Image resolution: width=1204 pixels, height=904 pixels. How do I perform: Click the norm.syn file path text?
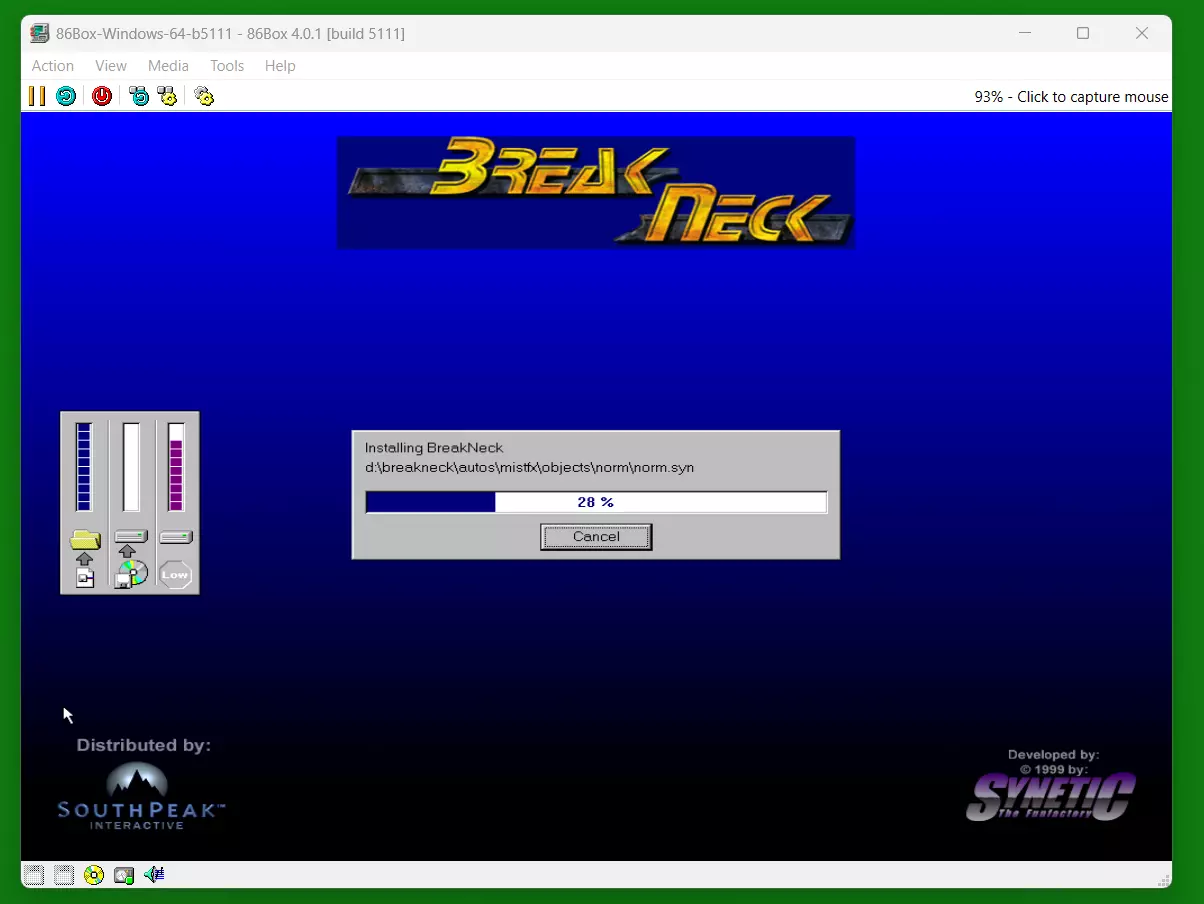[529, 467]
